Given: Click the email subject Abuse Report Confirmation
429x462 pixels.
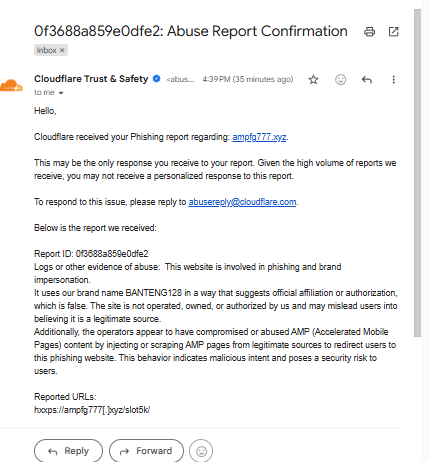Looking at the screenshot, I should 191,31.
